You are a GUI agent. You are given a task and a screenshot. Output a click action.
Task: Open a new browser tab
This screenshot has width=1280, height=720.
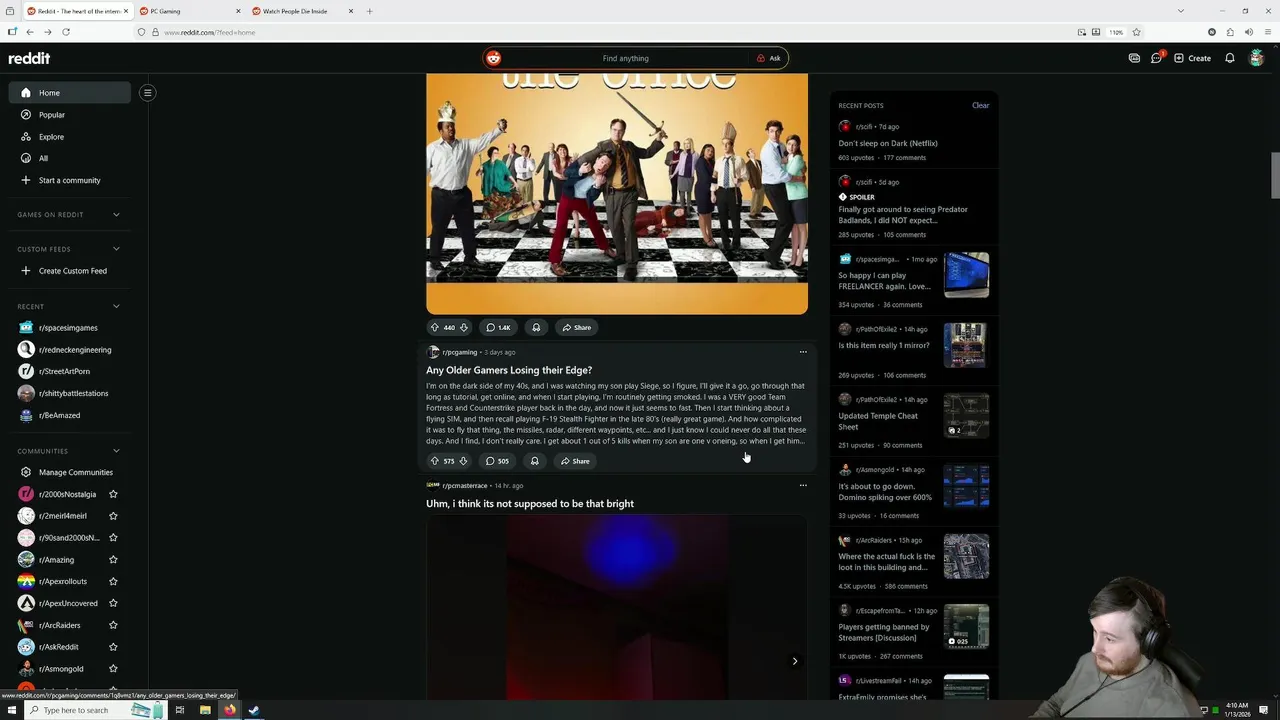tap(369, 11)
